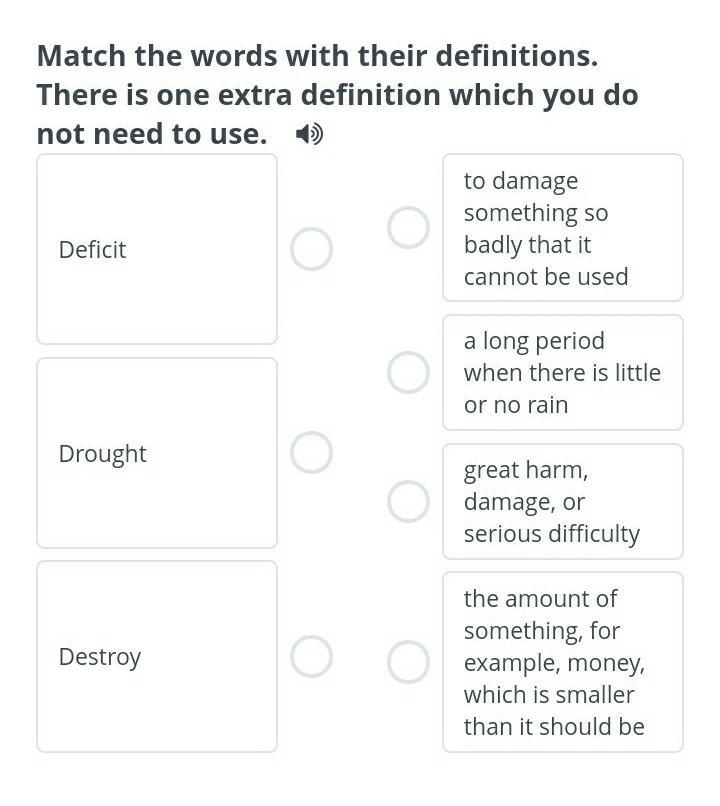Click the Deficit word card

point(157,249)
